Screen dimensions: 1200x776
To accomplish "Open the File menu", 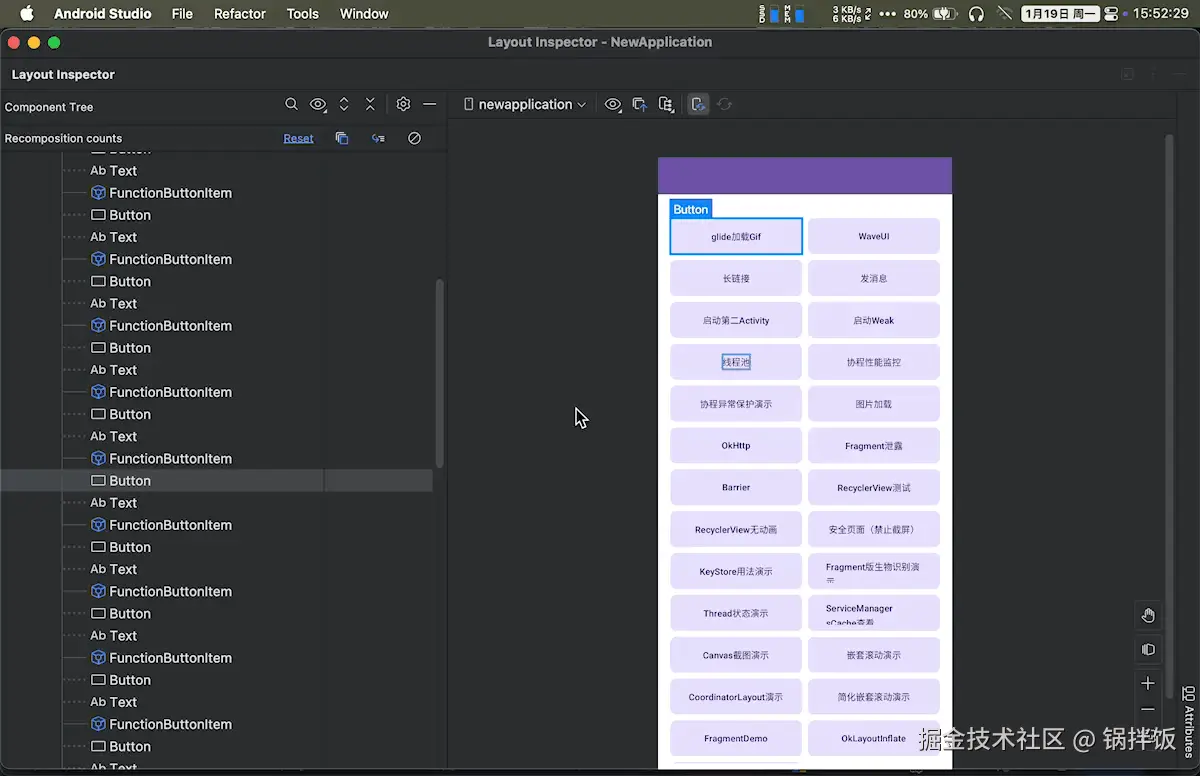I will 182,14.
